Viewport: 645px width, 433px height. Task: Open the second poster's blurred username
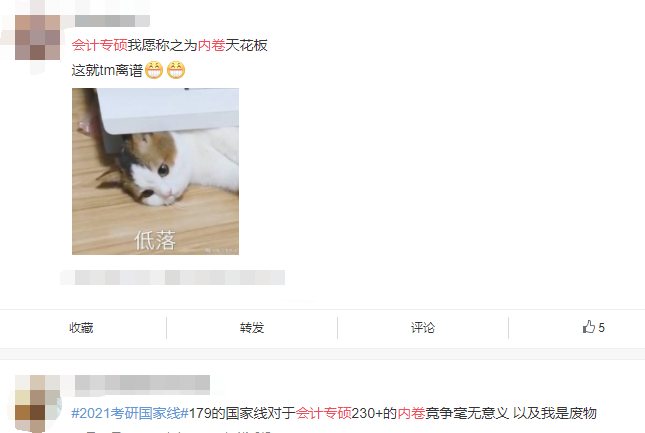[142, 385]
